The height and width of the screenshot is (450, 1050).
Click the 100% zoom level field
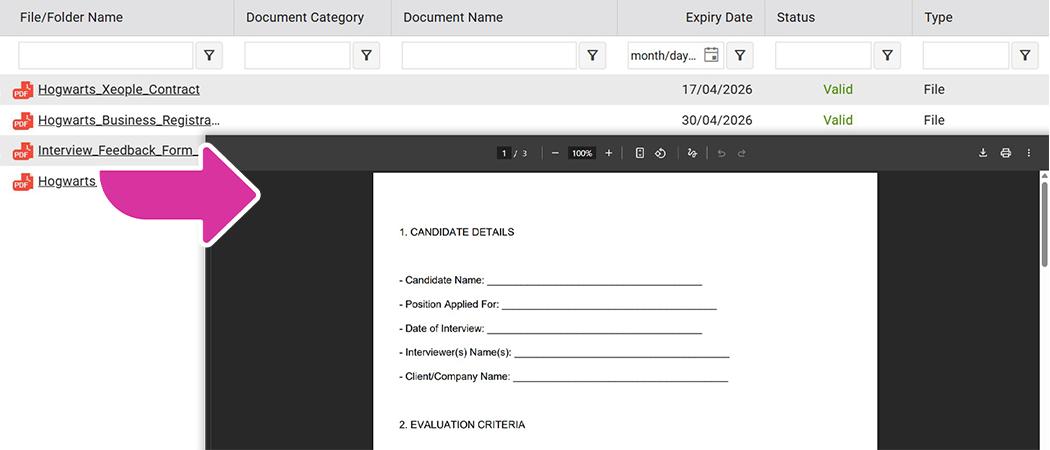582,153
